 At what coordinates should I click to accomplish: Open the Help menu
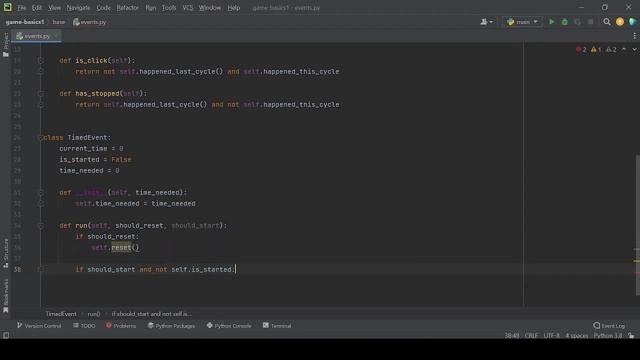pyautogui.click(x=233, y=8)
